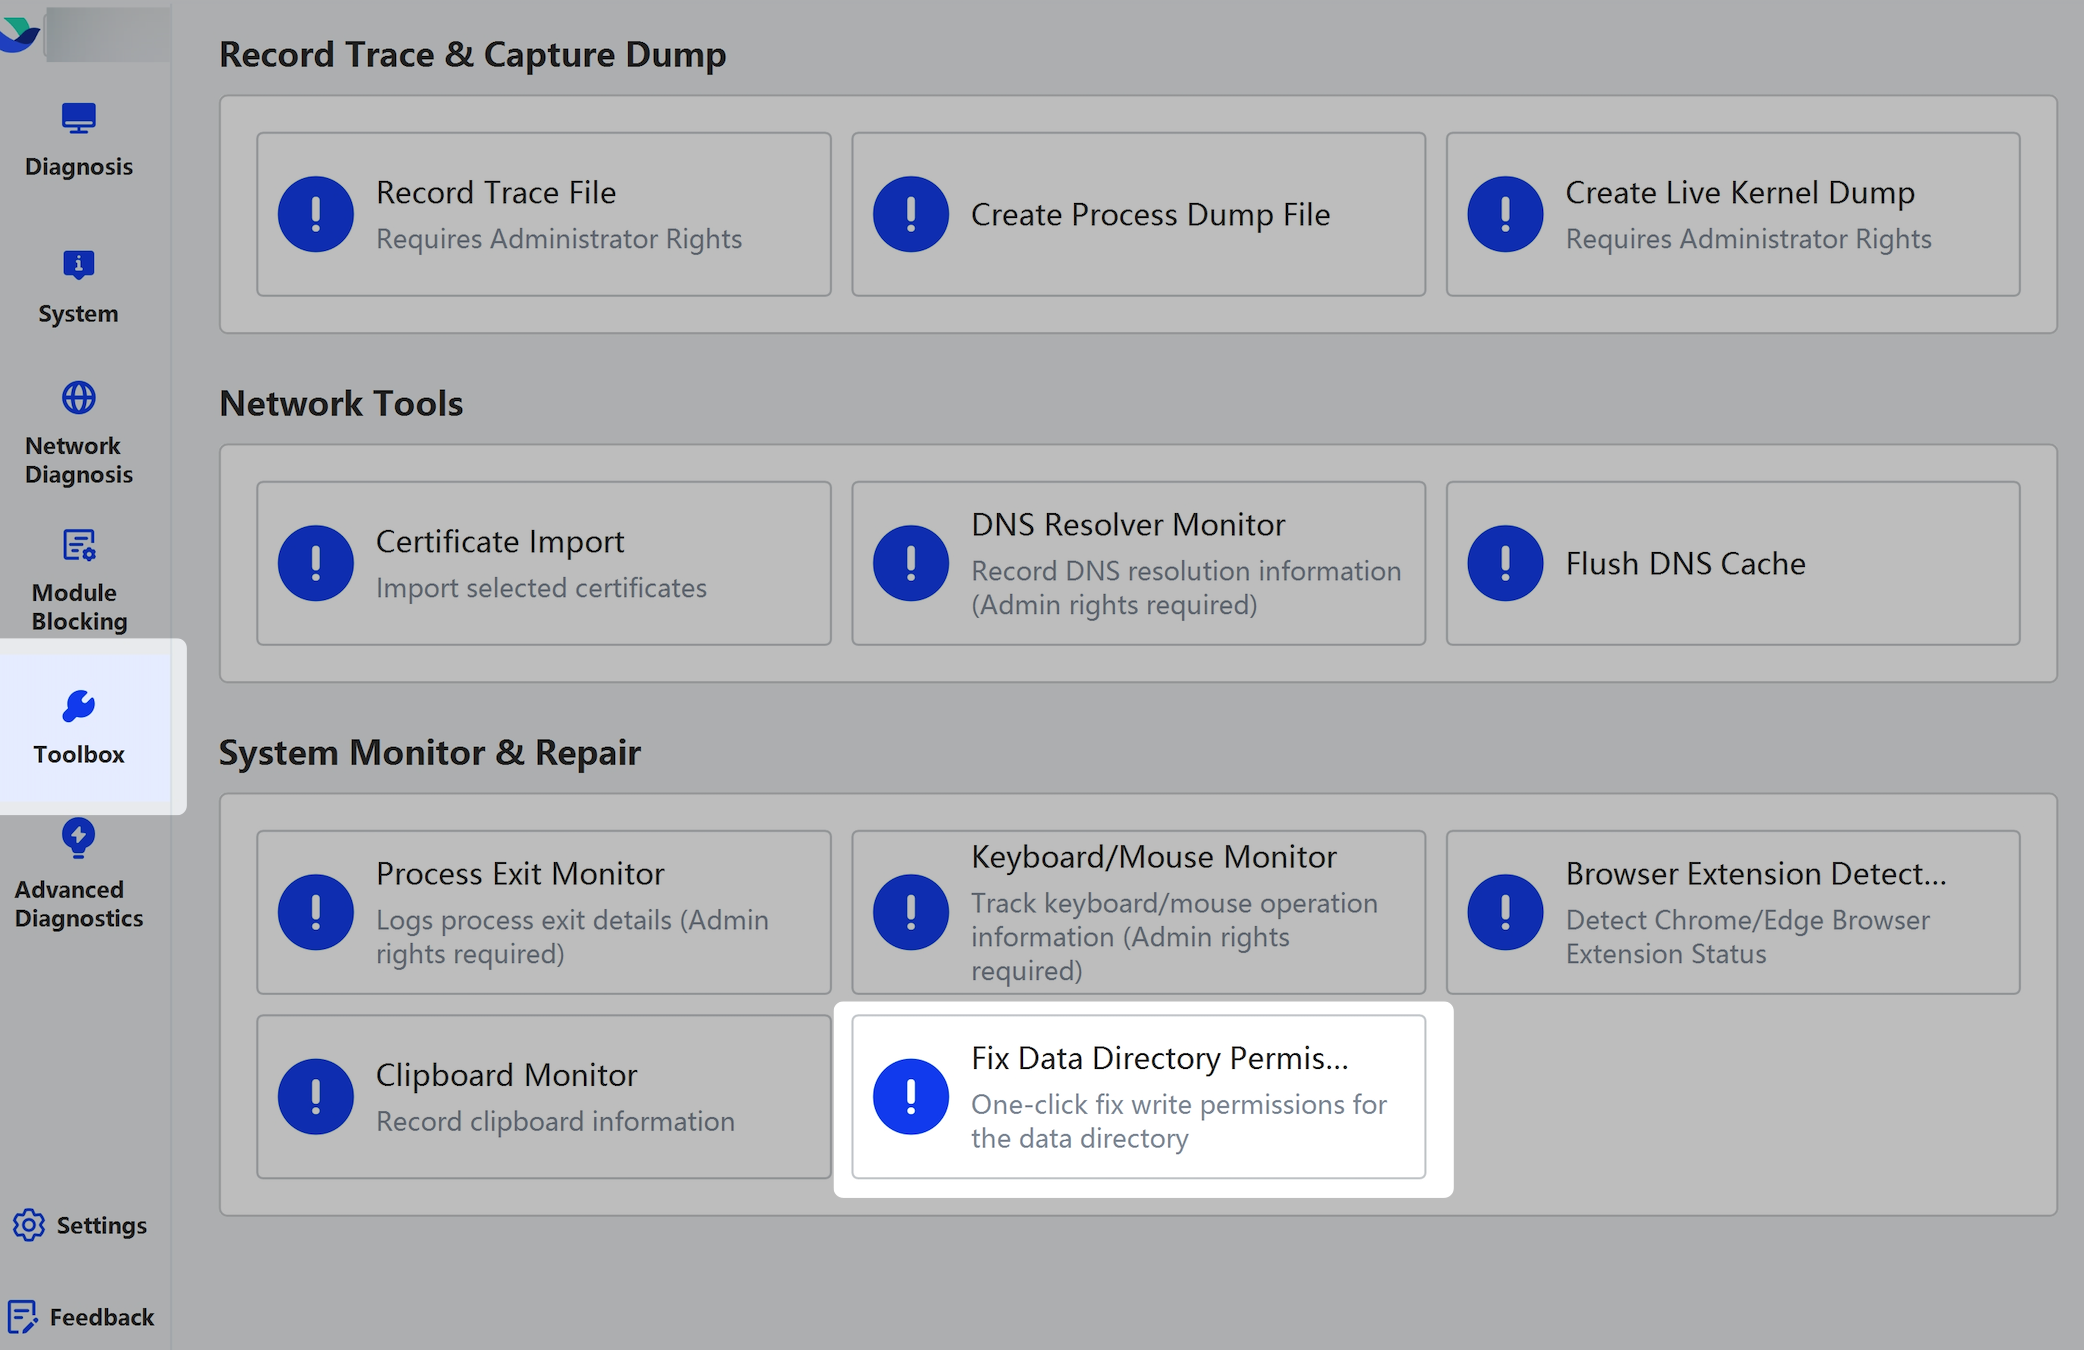Switch to the System tab label
The width and height of the screenshot is (2084, 1350).
pyautogui.click(x=78, y=314)
